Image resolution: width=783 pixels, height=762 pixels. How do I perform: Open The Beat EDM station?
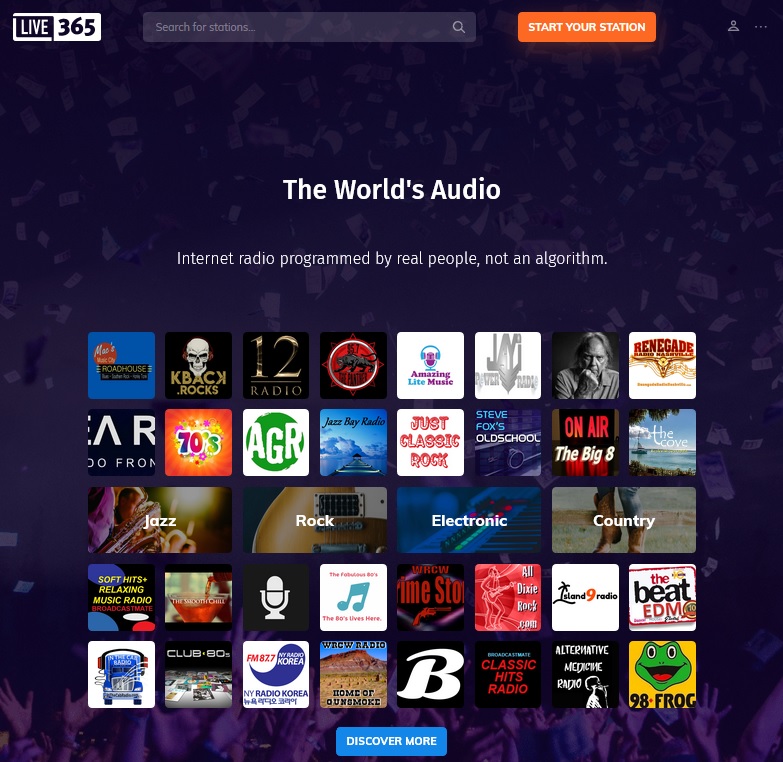click(x=662, y=598)
